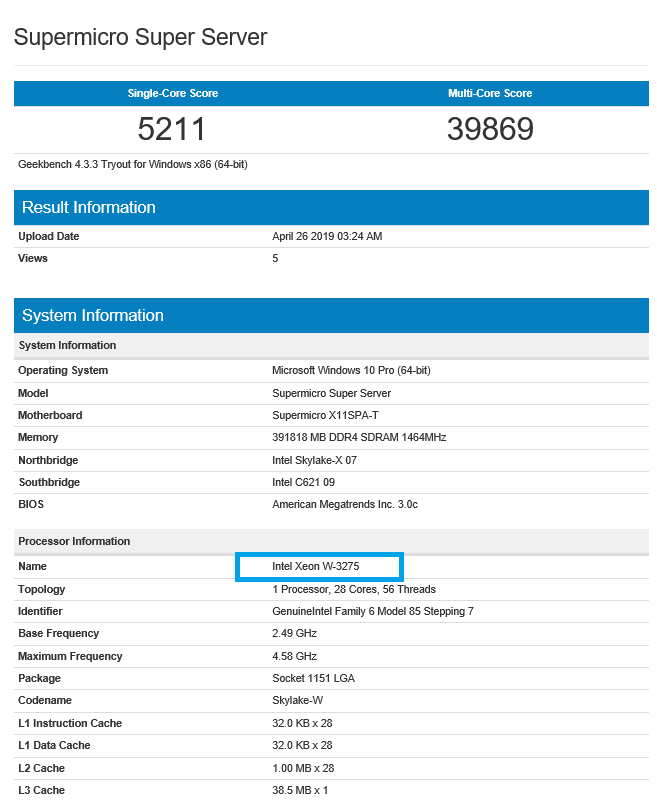
Task: Click the 1.00 MB x 28 value
Action: 303,768
